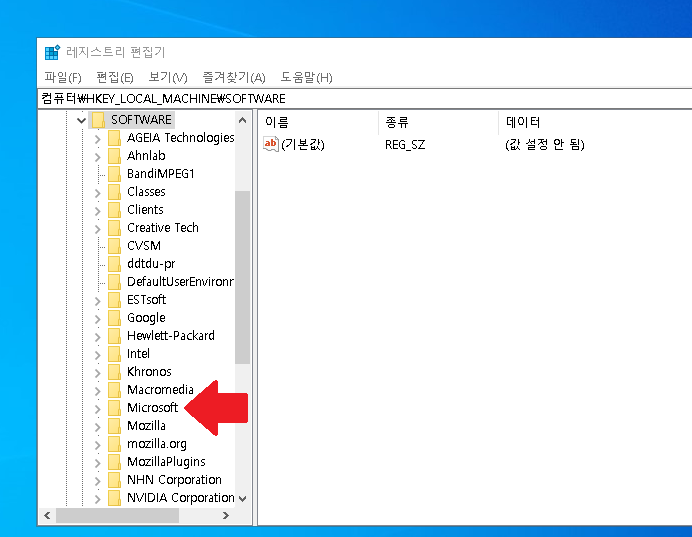
Task: Click the Registry Editor app icon in title bar
Action: point(52,53)
